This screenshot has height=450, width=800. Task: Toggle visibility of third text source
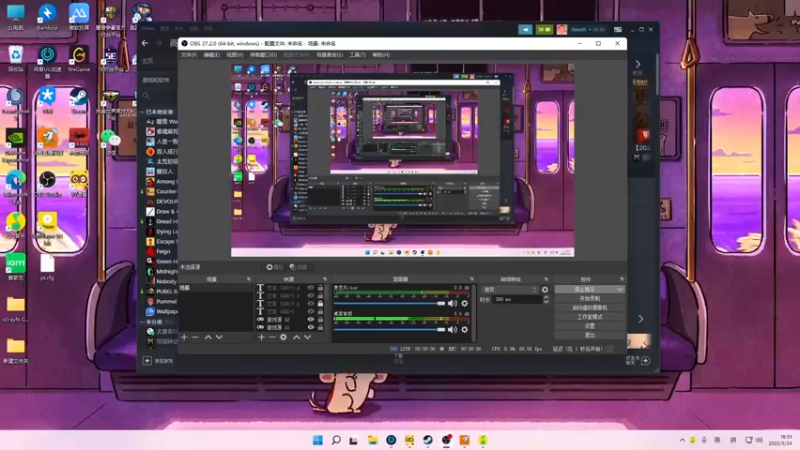coord(311,304)
